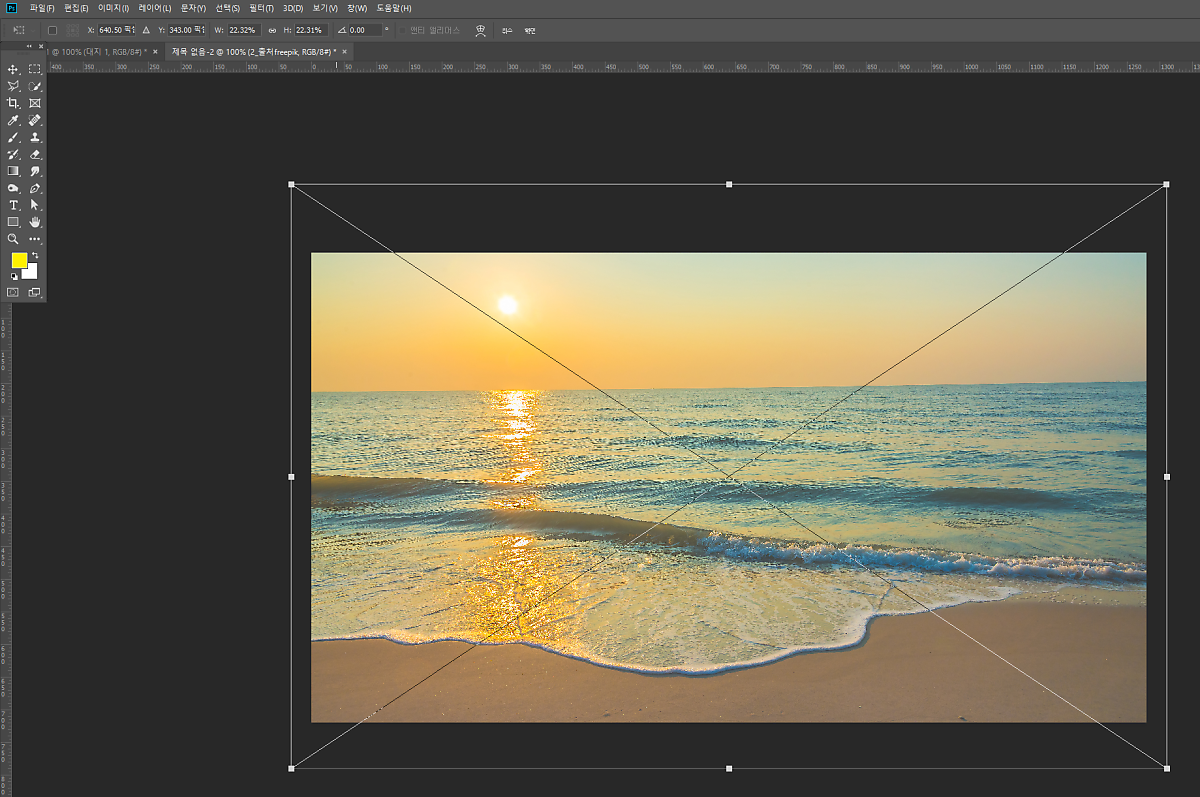The height and width of the screenshot is (797, 1200).
Task: Pick the Eyedropper tool
Action: tap(13, 120)
